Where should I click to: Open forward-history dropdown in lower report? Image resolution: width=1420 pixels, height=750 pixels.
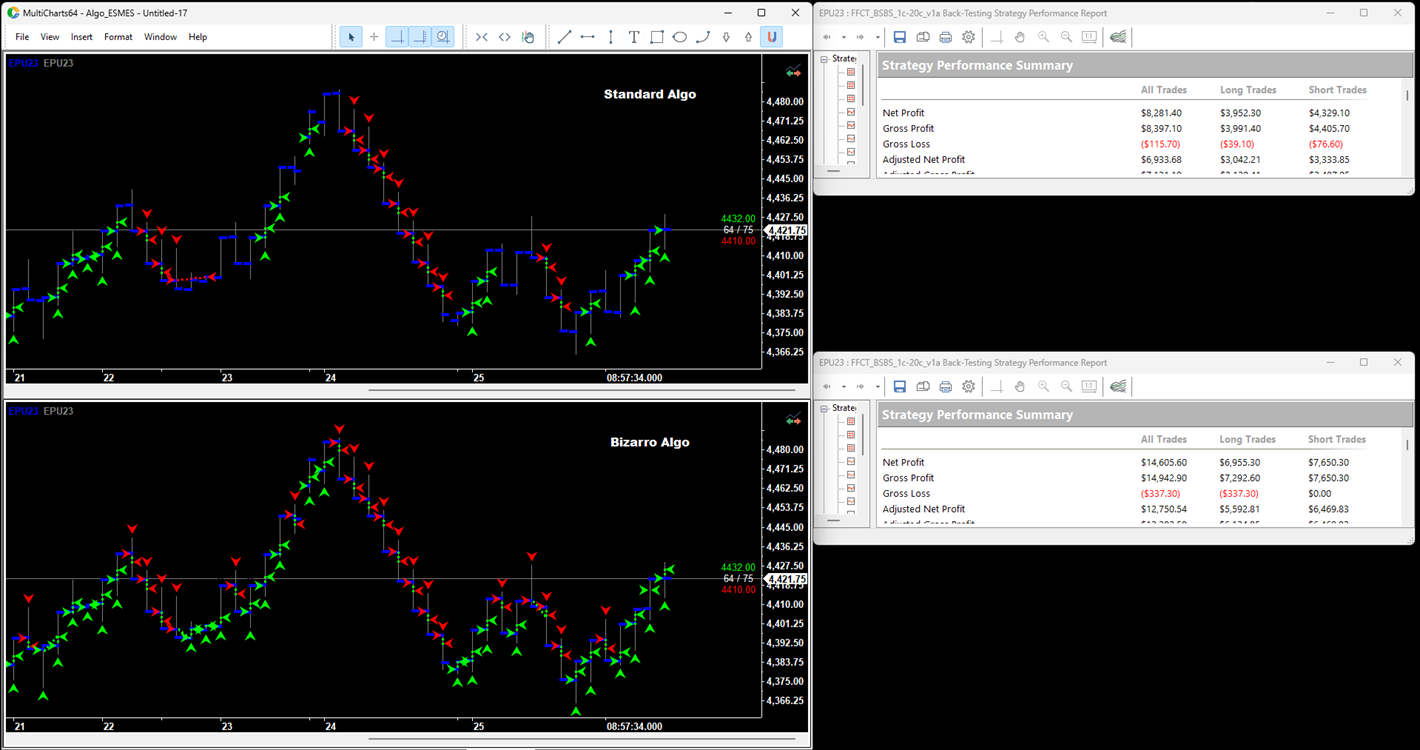click(877, 386)
